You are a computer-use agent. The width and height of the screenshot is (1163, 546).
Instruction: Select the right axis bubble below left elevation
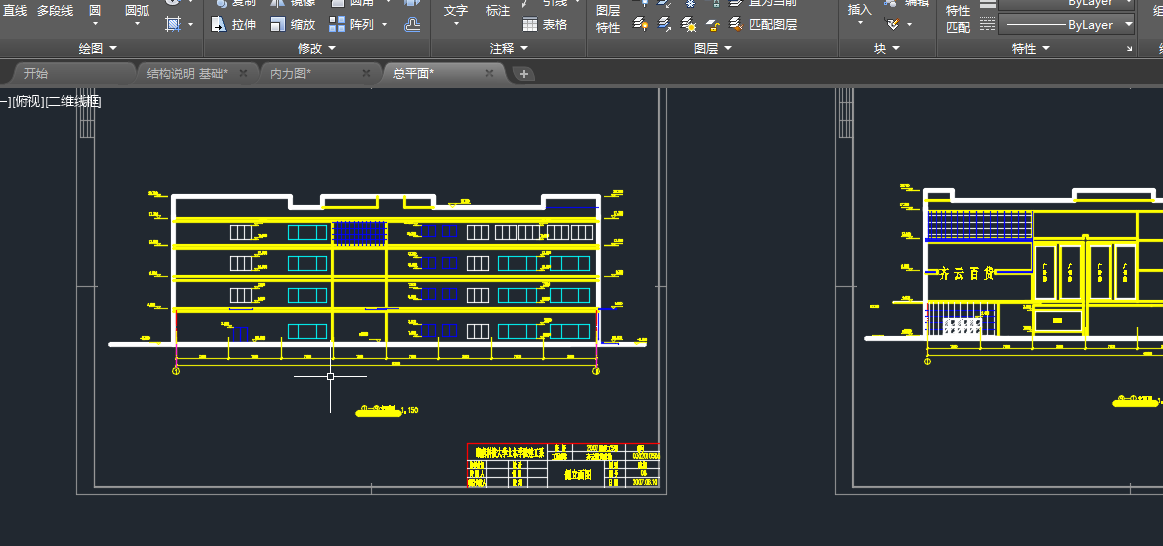coord(596,370)
